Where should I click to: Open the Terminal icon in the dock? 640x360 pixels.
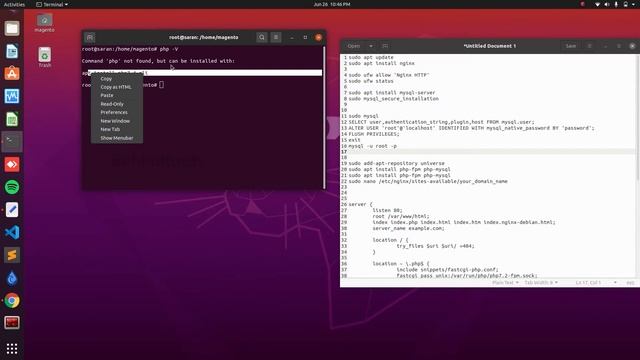tap(12, 142)
